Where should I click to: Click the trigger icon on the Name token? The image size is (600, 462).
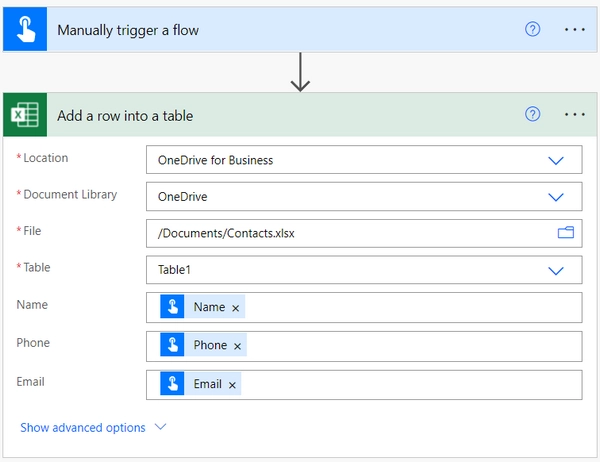[172, 306]
